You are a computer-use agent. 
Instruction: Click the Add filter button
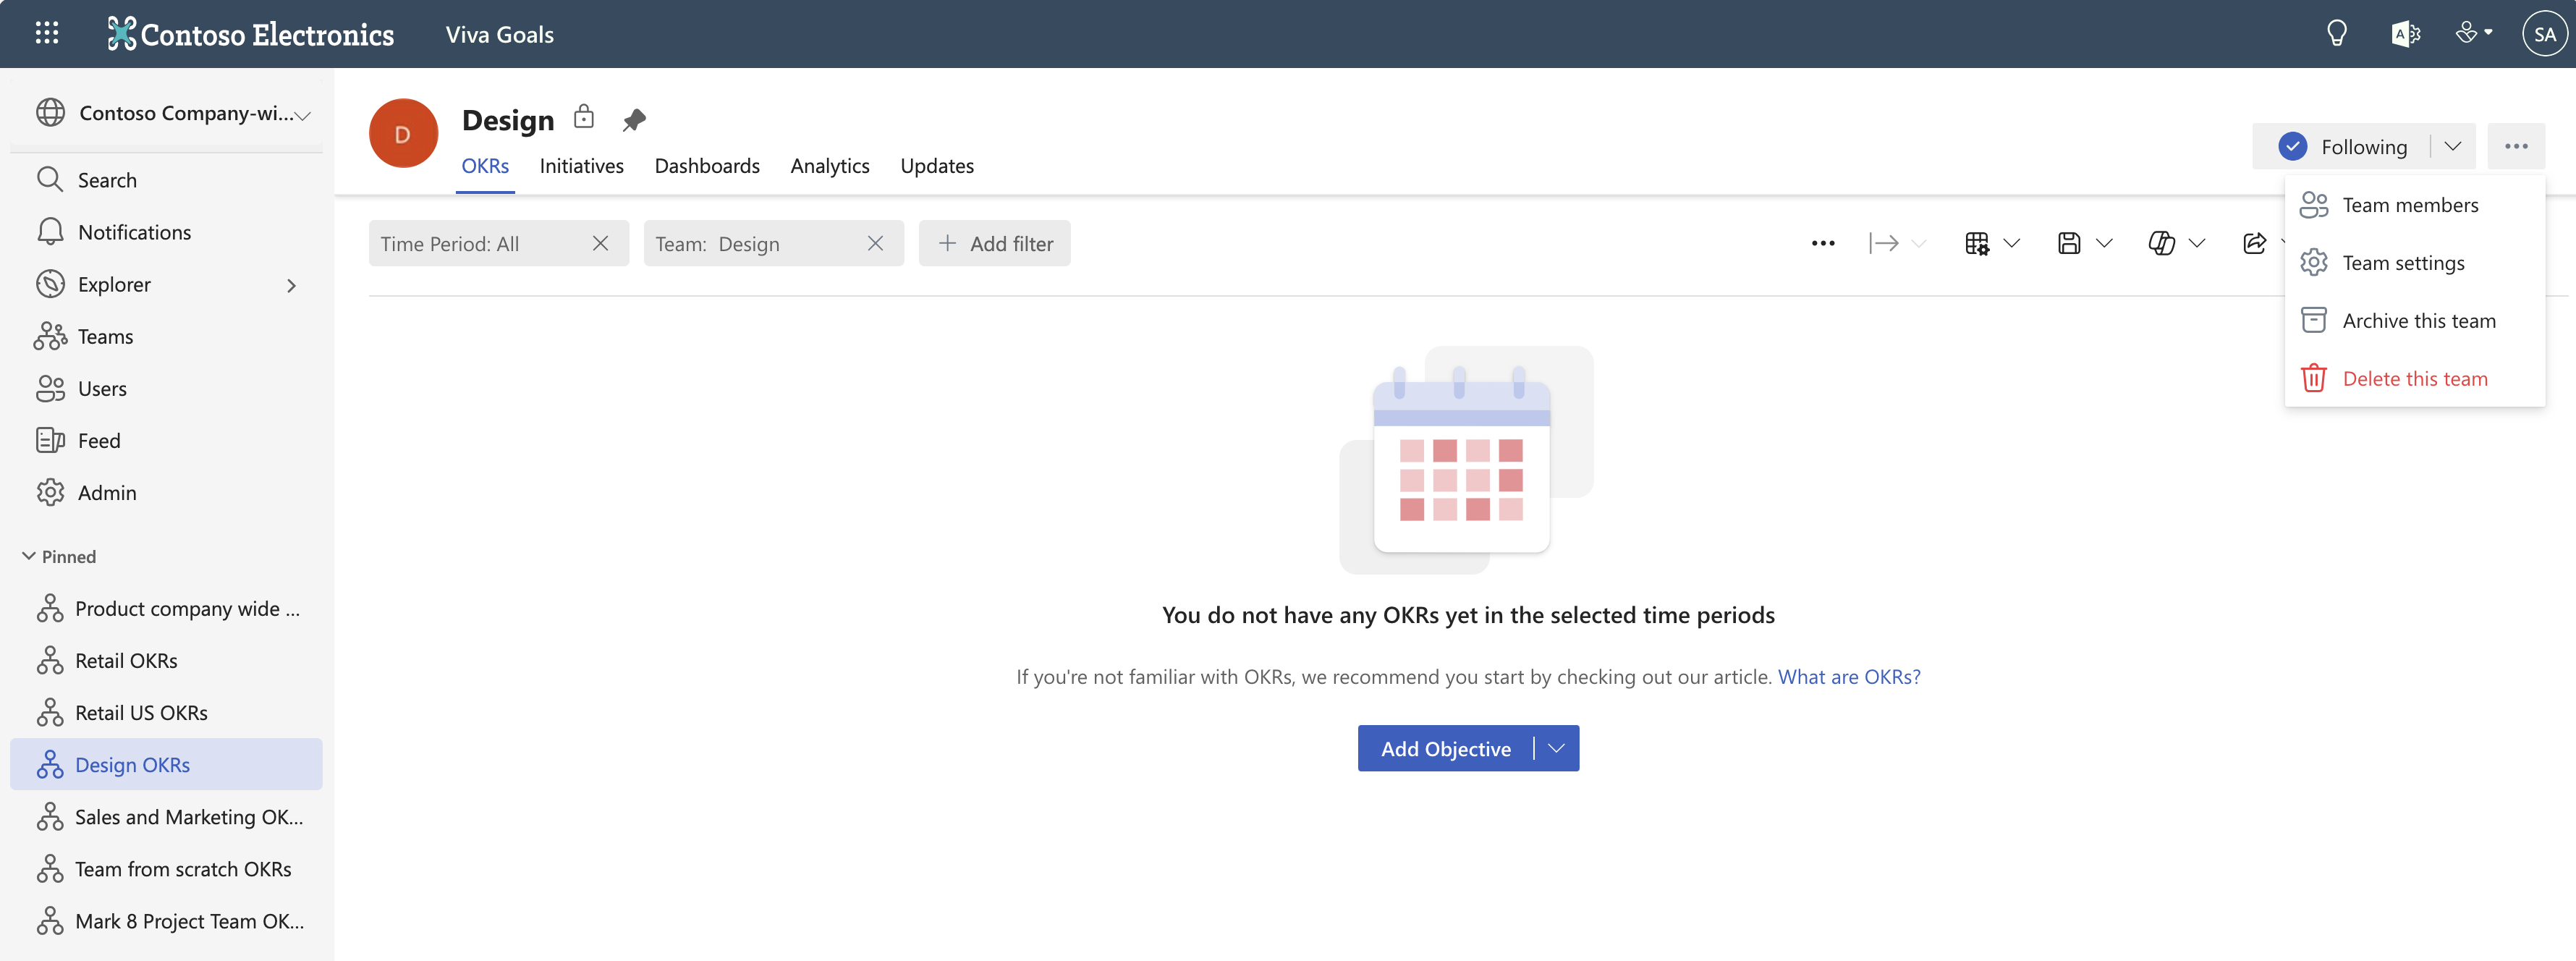point(994,244)
